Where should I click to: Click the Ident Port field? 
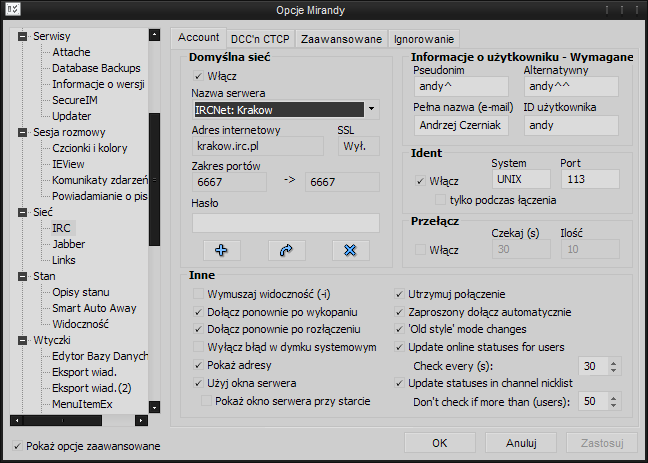point(590,179)
